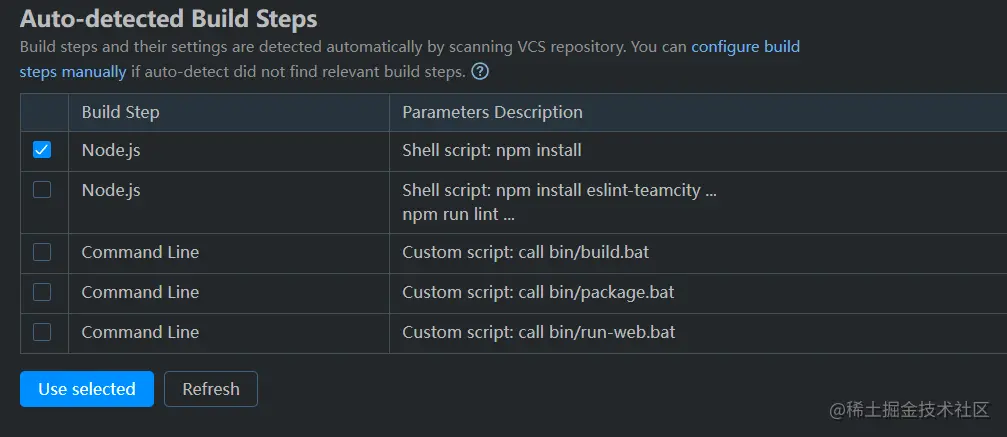This screenshot has height=437, width=1007.
Task: Click the Refresh button
Action: [x=211, y=389]
